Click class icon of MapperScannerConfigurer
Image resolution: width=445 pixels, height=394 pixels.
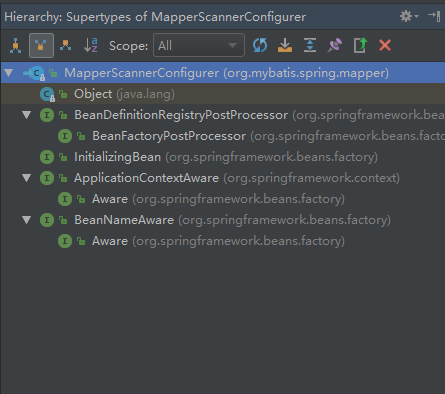coord(35,73)
